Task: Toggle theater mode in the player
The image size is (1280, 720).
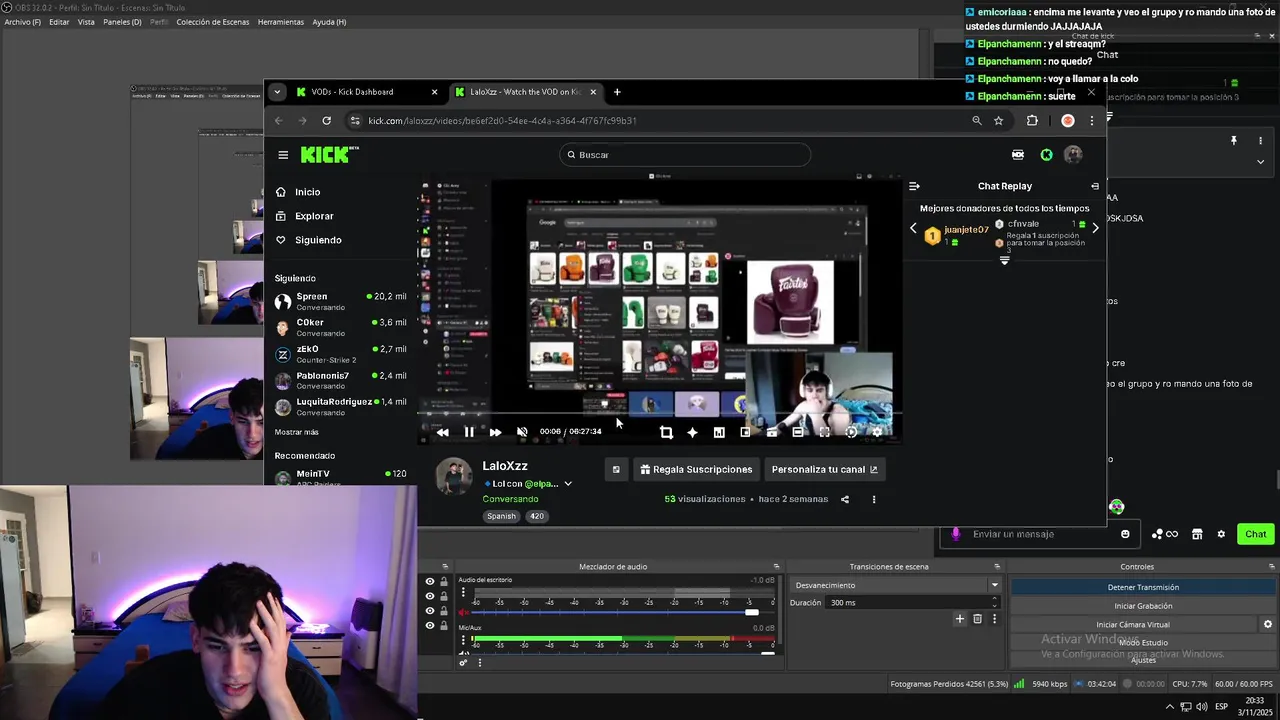Action: [x=798, y=432]
